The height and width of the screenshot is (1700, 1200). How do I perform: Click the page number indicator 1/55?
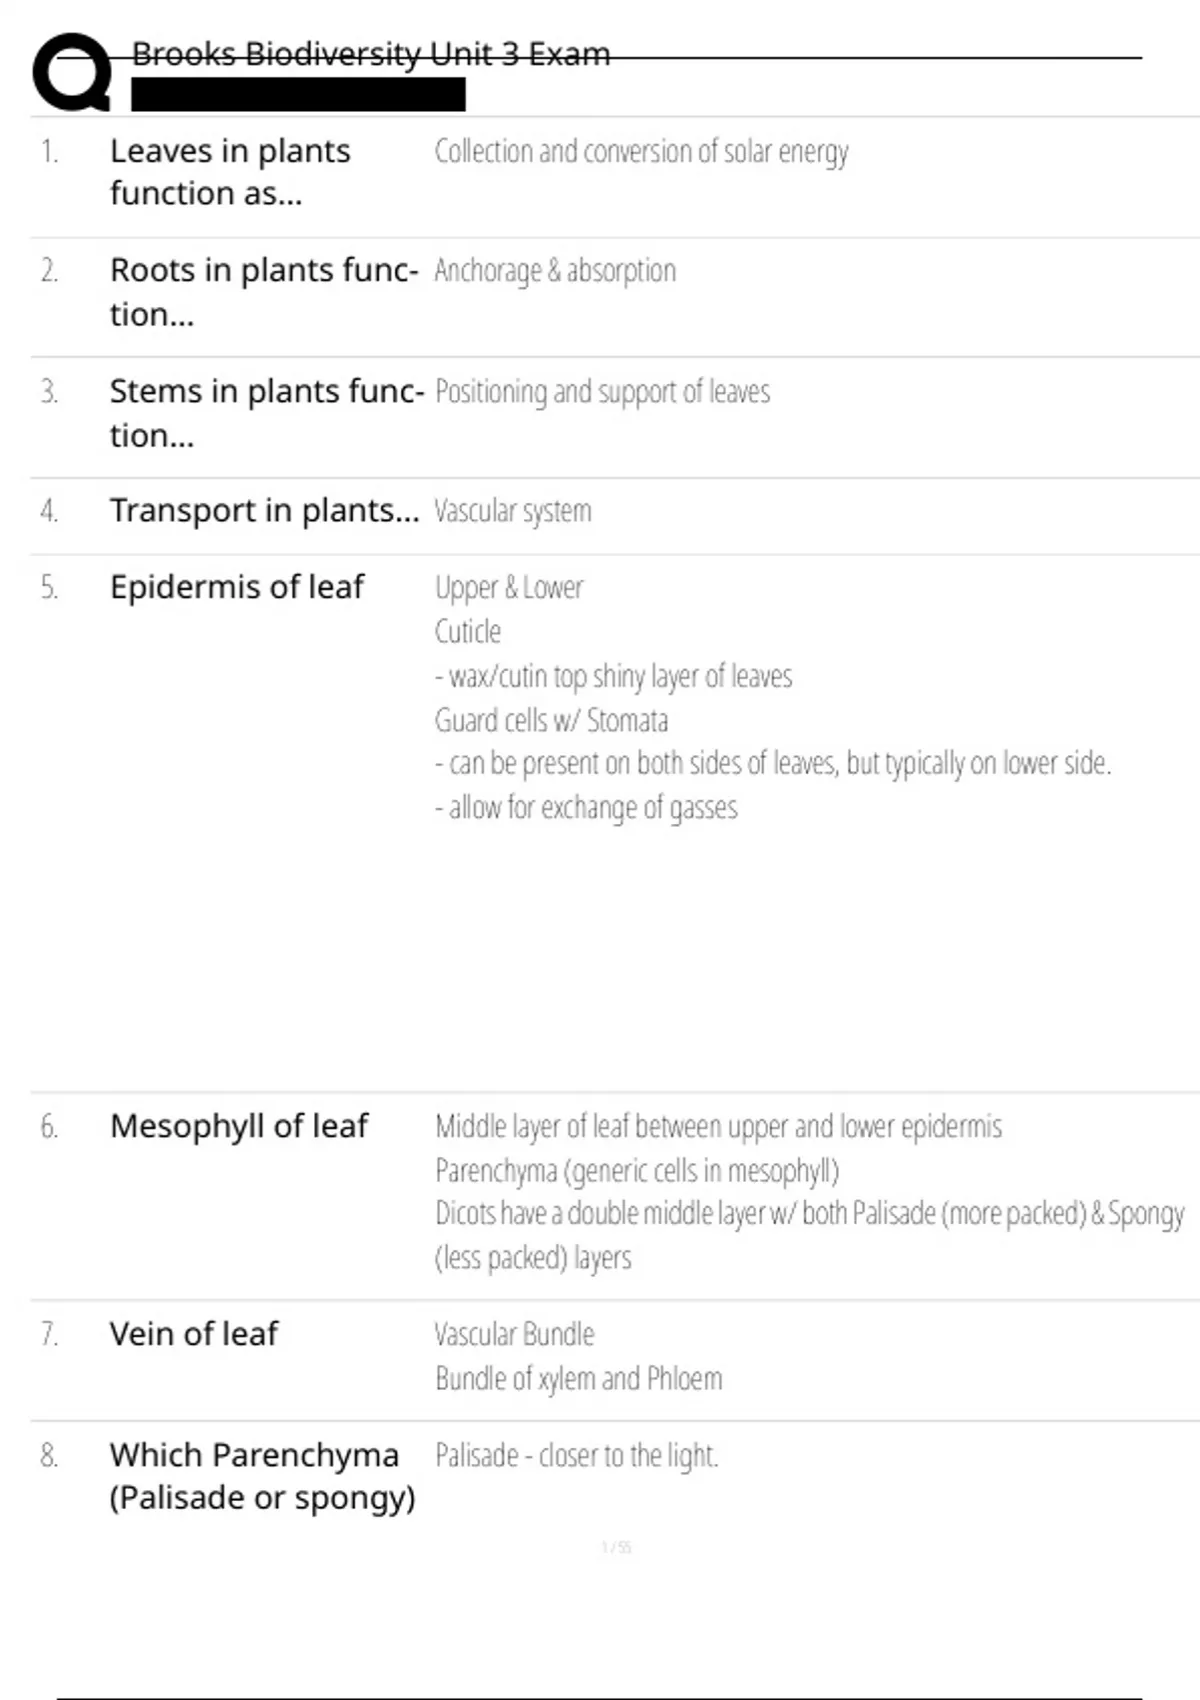point(616,1548)
